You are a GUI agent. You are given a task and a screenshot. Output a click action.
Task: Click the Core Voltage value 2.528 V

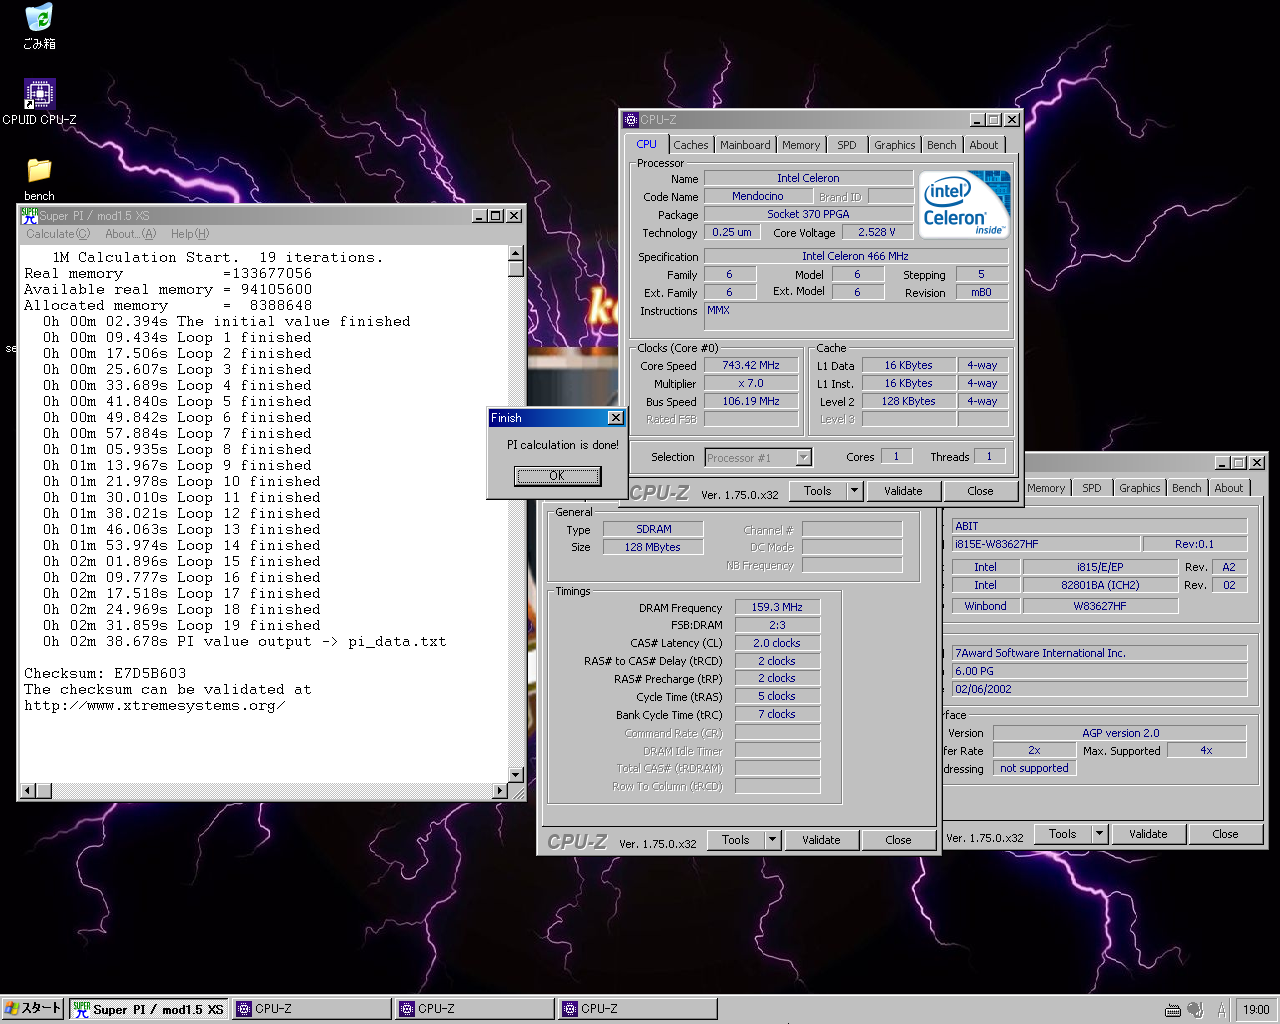[877, 232]
